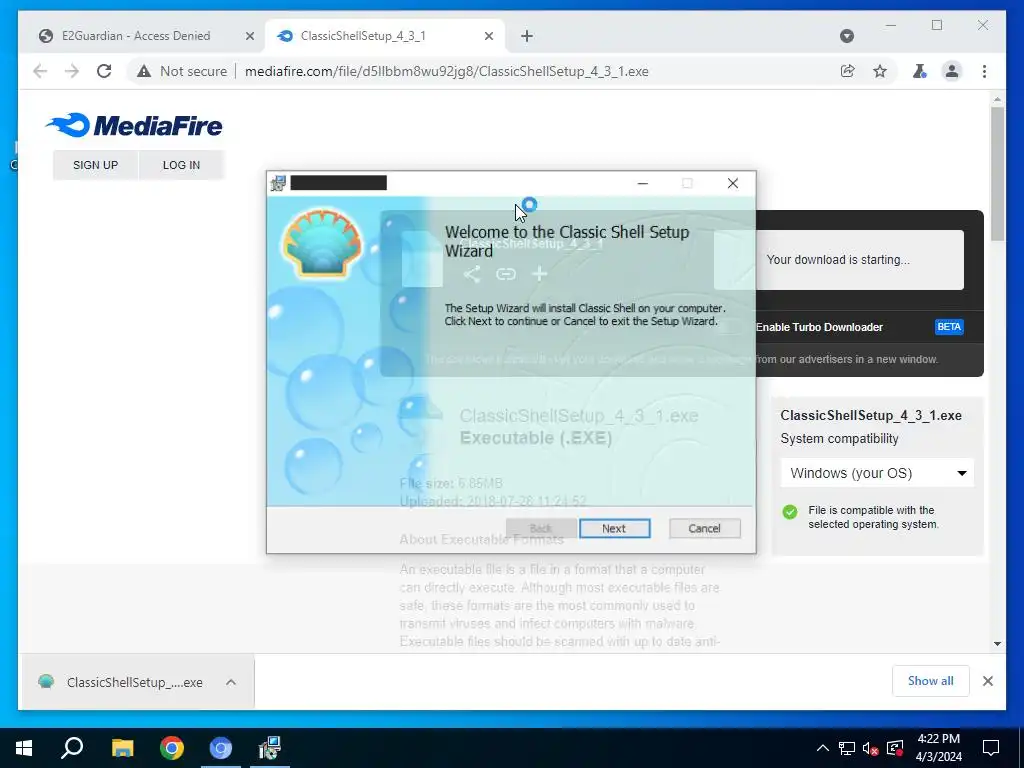Click the MediaFire logo

135,125
